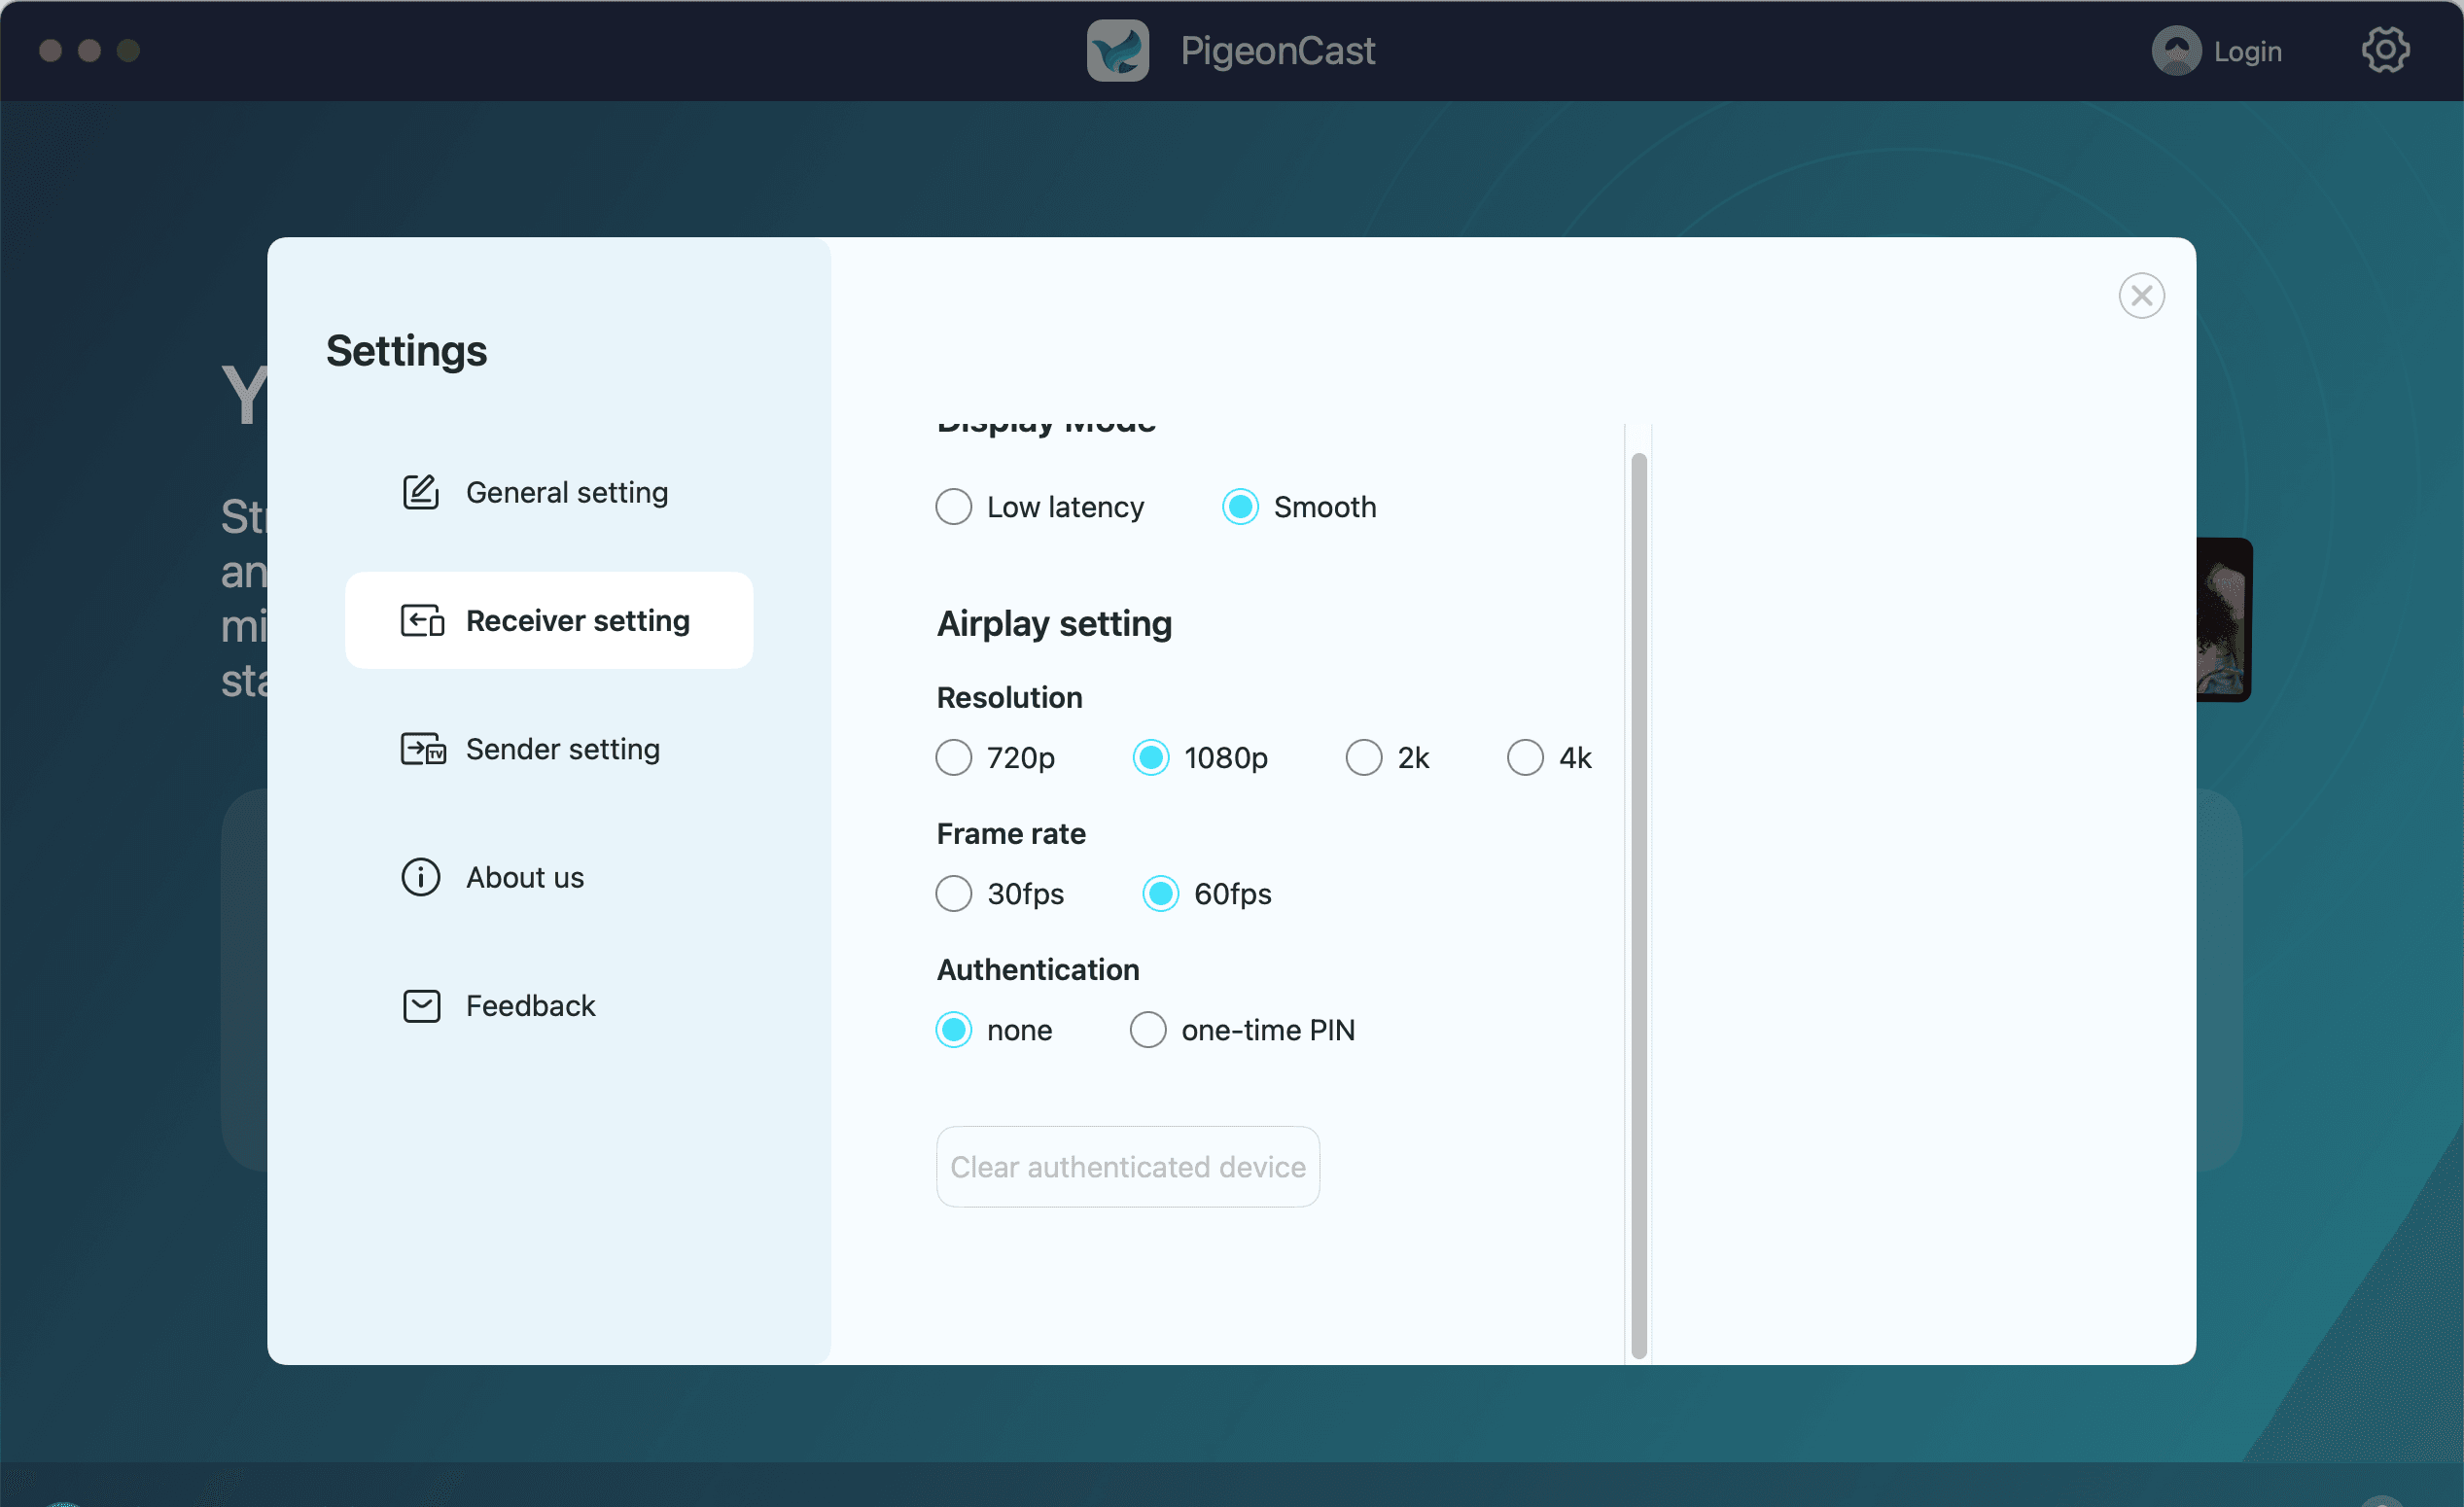This screenshot has height=1507, width=2464.
Task: Click the PigeonCast bird logo icon
Action: [1118, 50]
